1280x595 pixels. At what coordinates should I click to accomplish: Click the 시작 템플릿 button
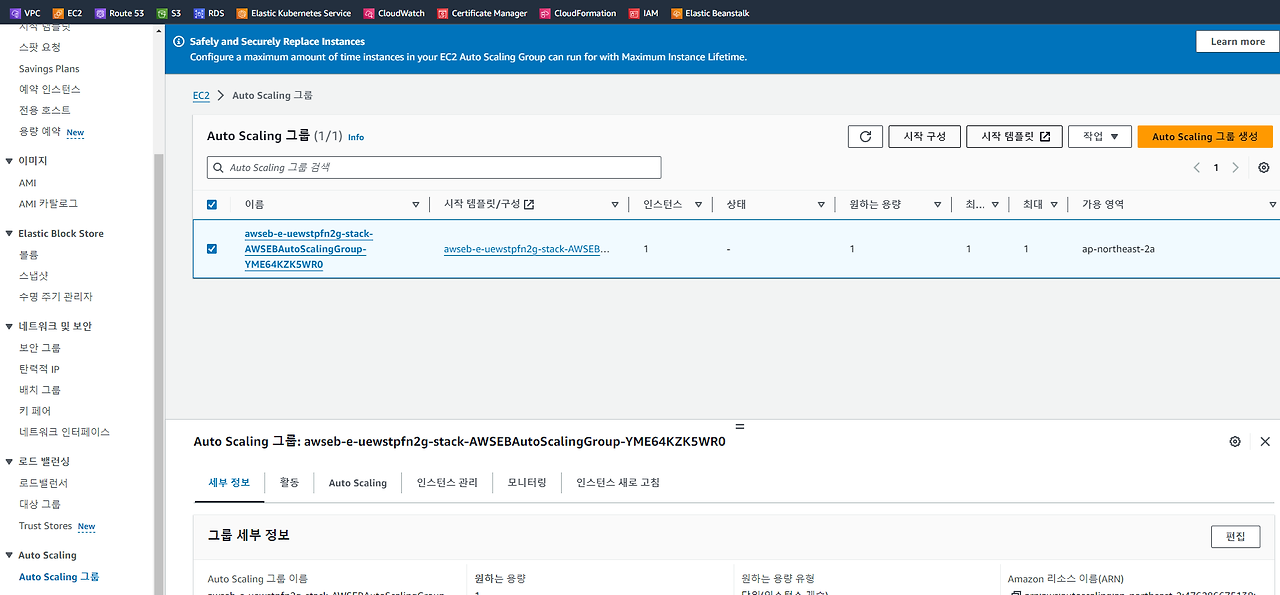tap(1014, 137)
